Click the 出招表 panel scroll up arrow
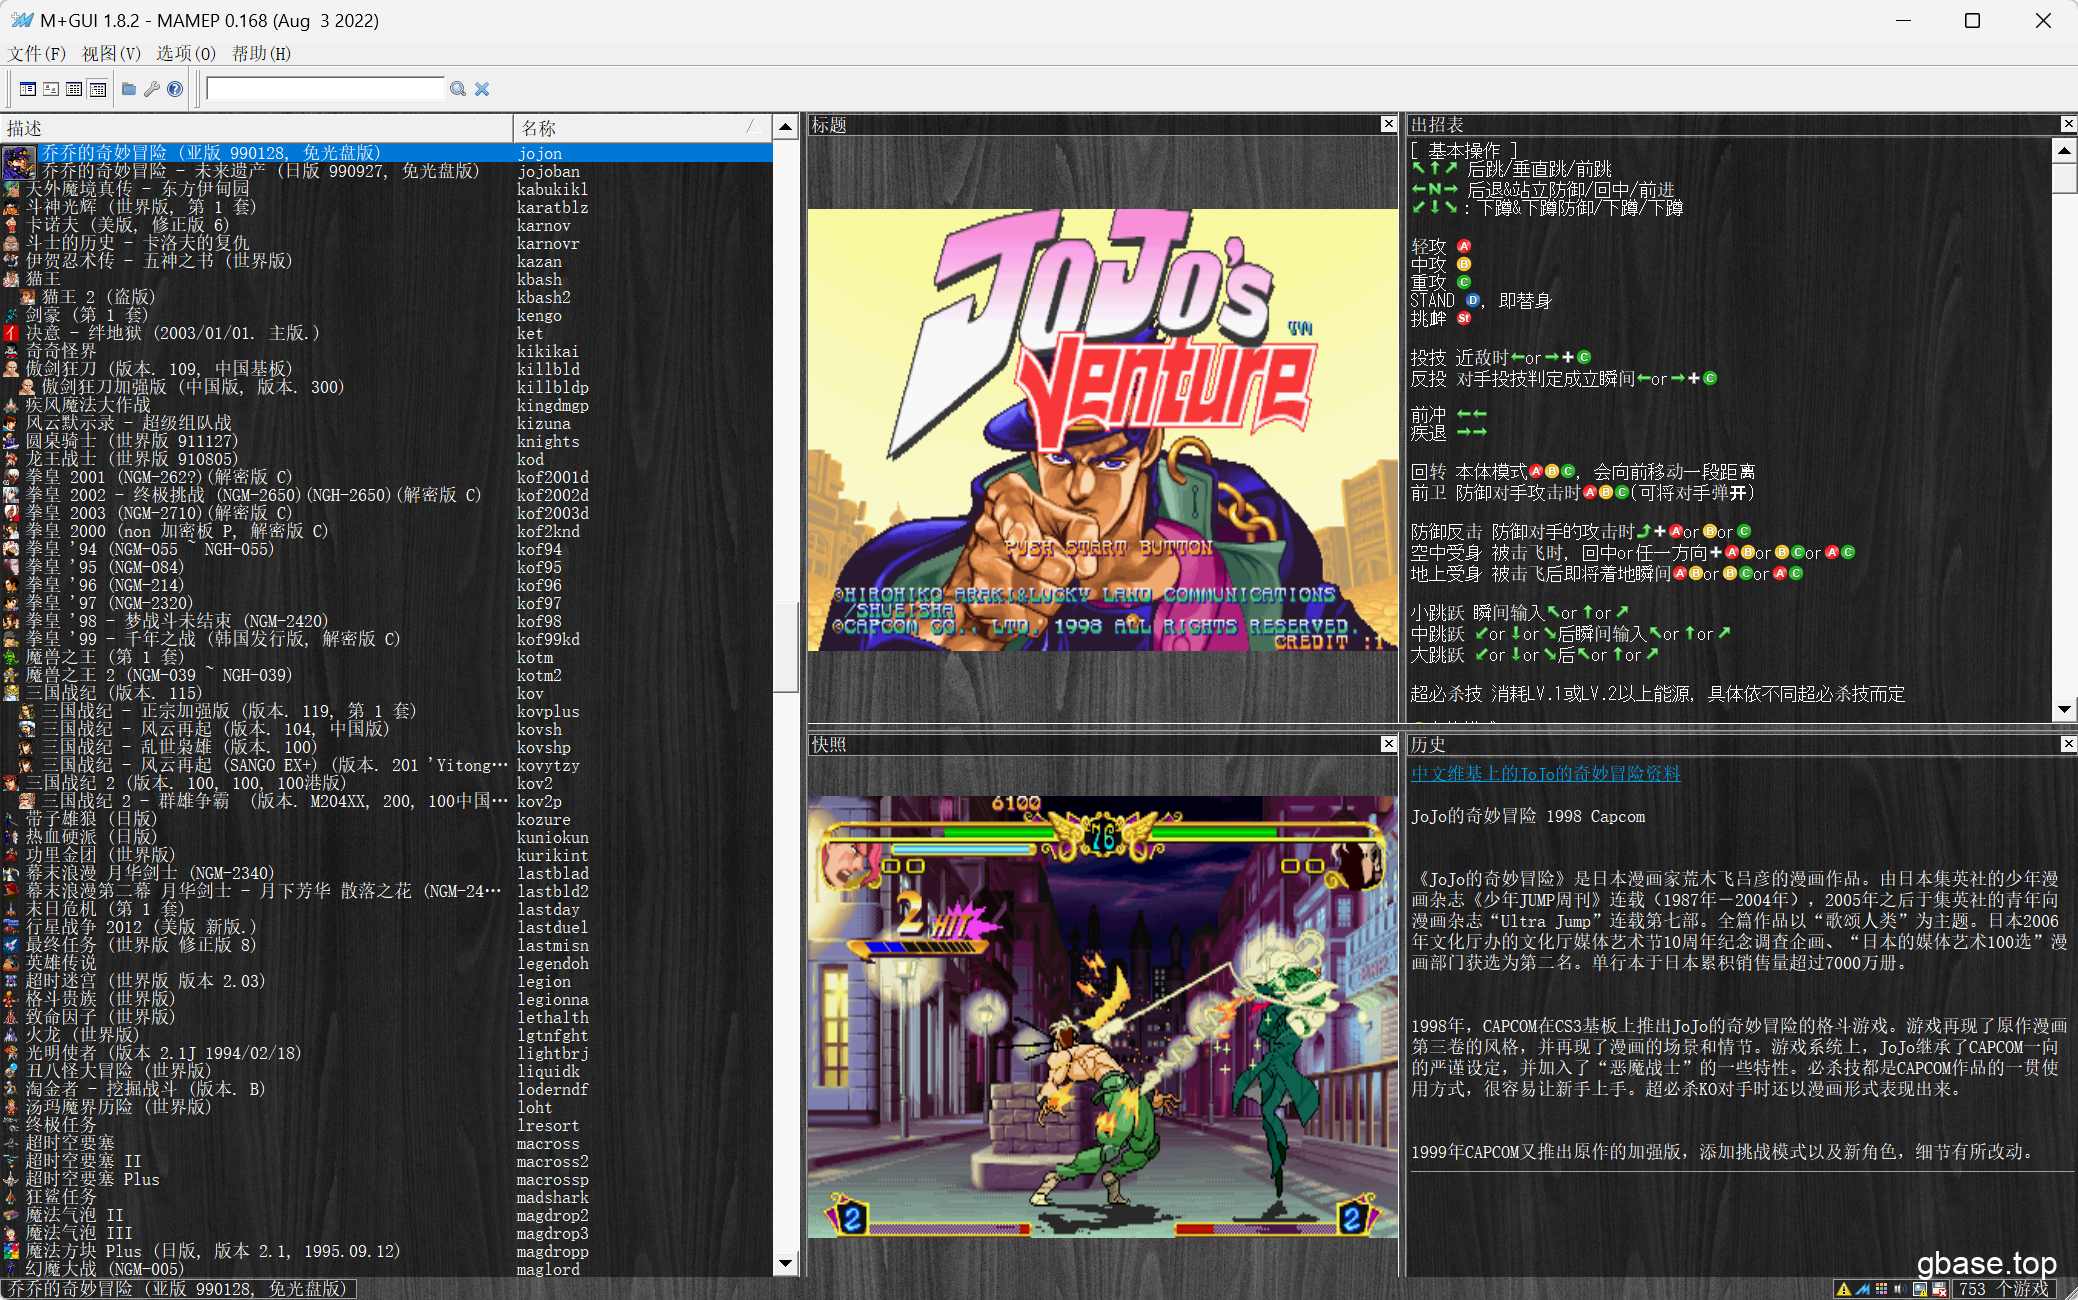 click(x=2064, y=150)
